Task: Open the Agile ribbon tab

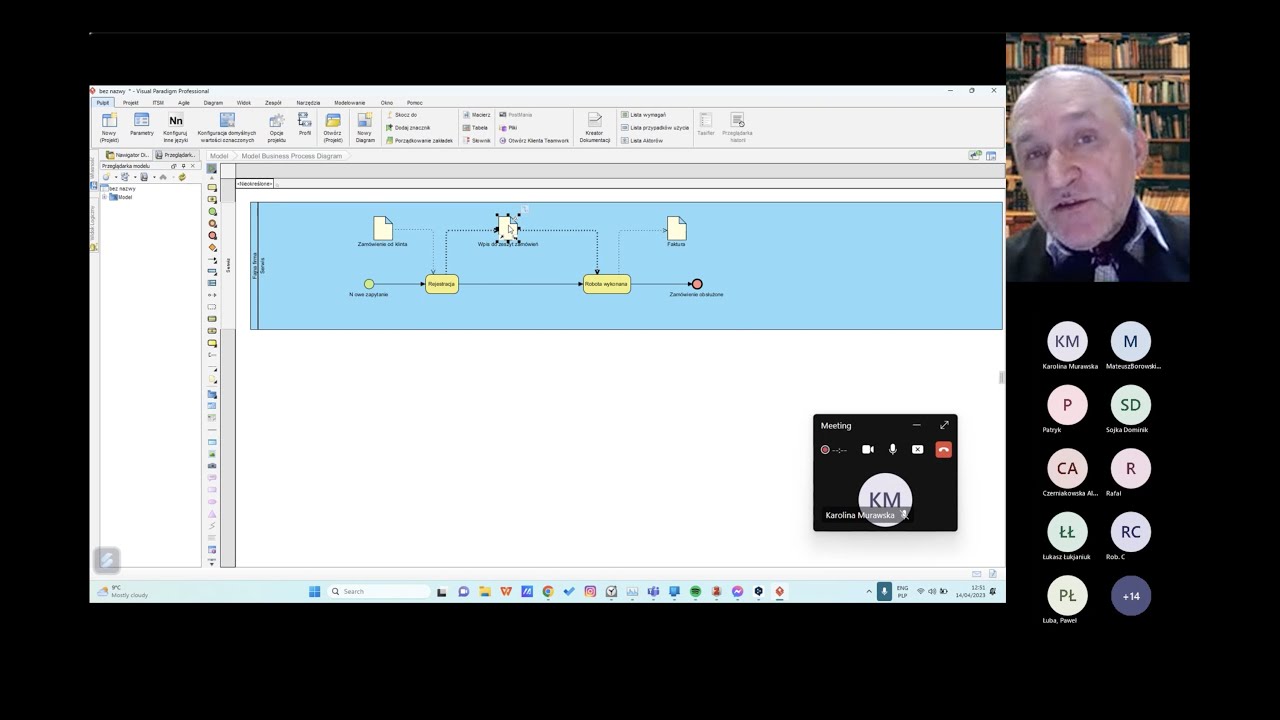Action: tap(184, 102)
